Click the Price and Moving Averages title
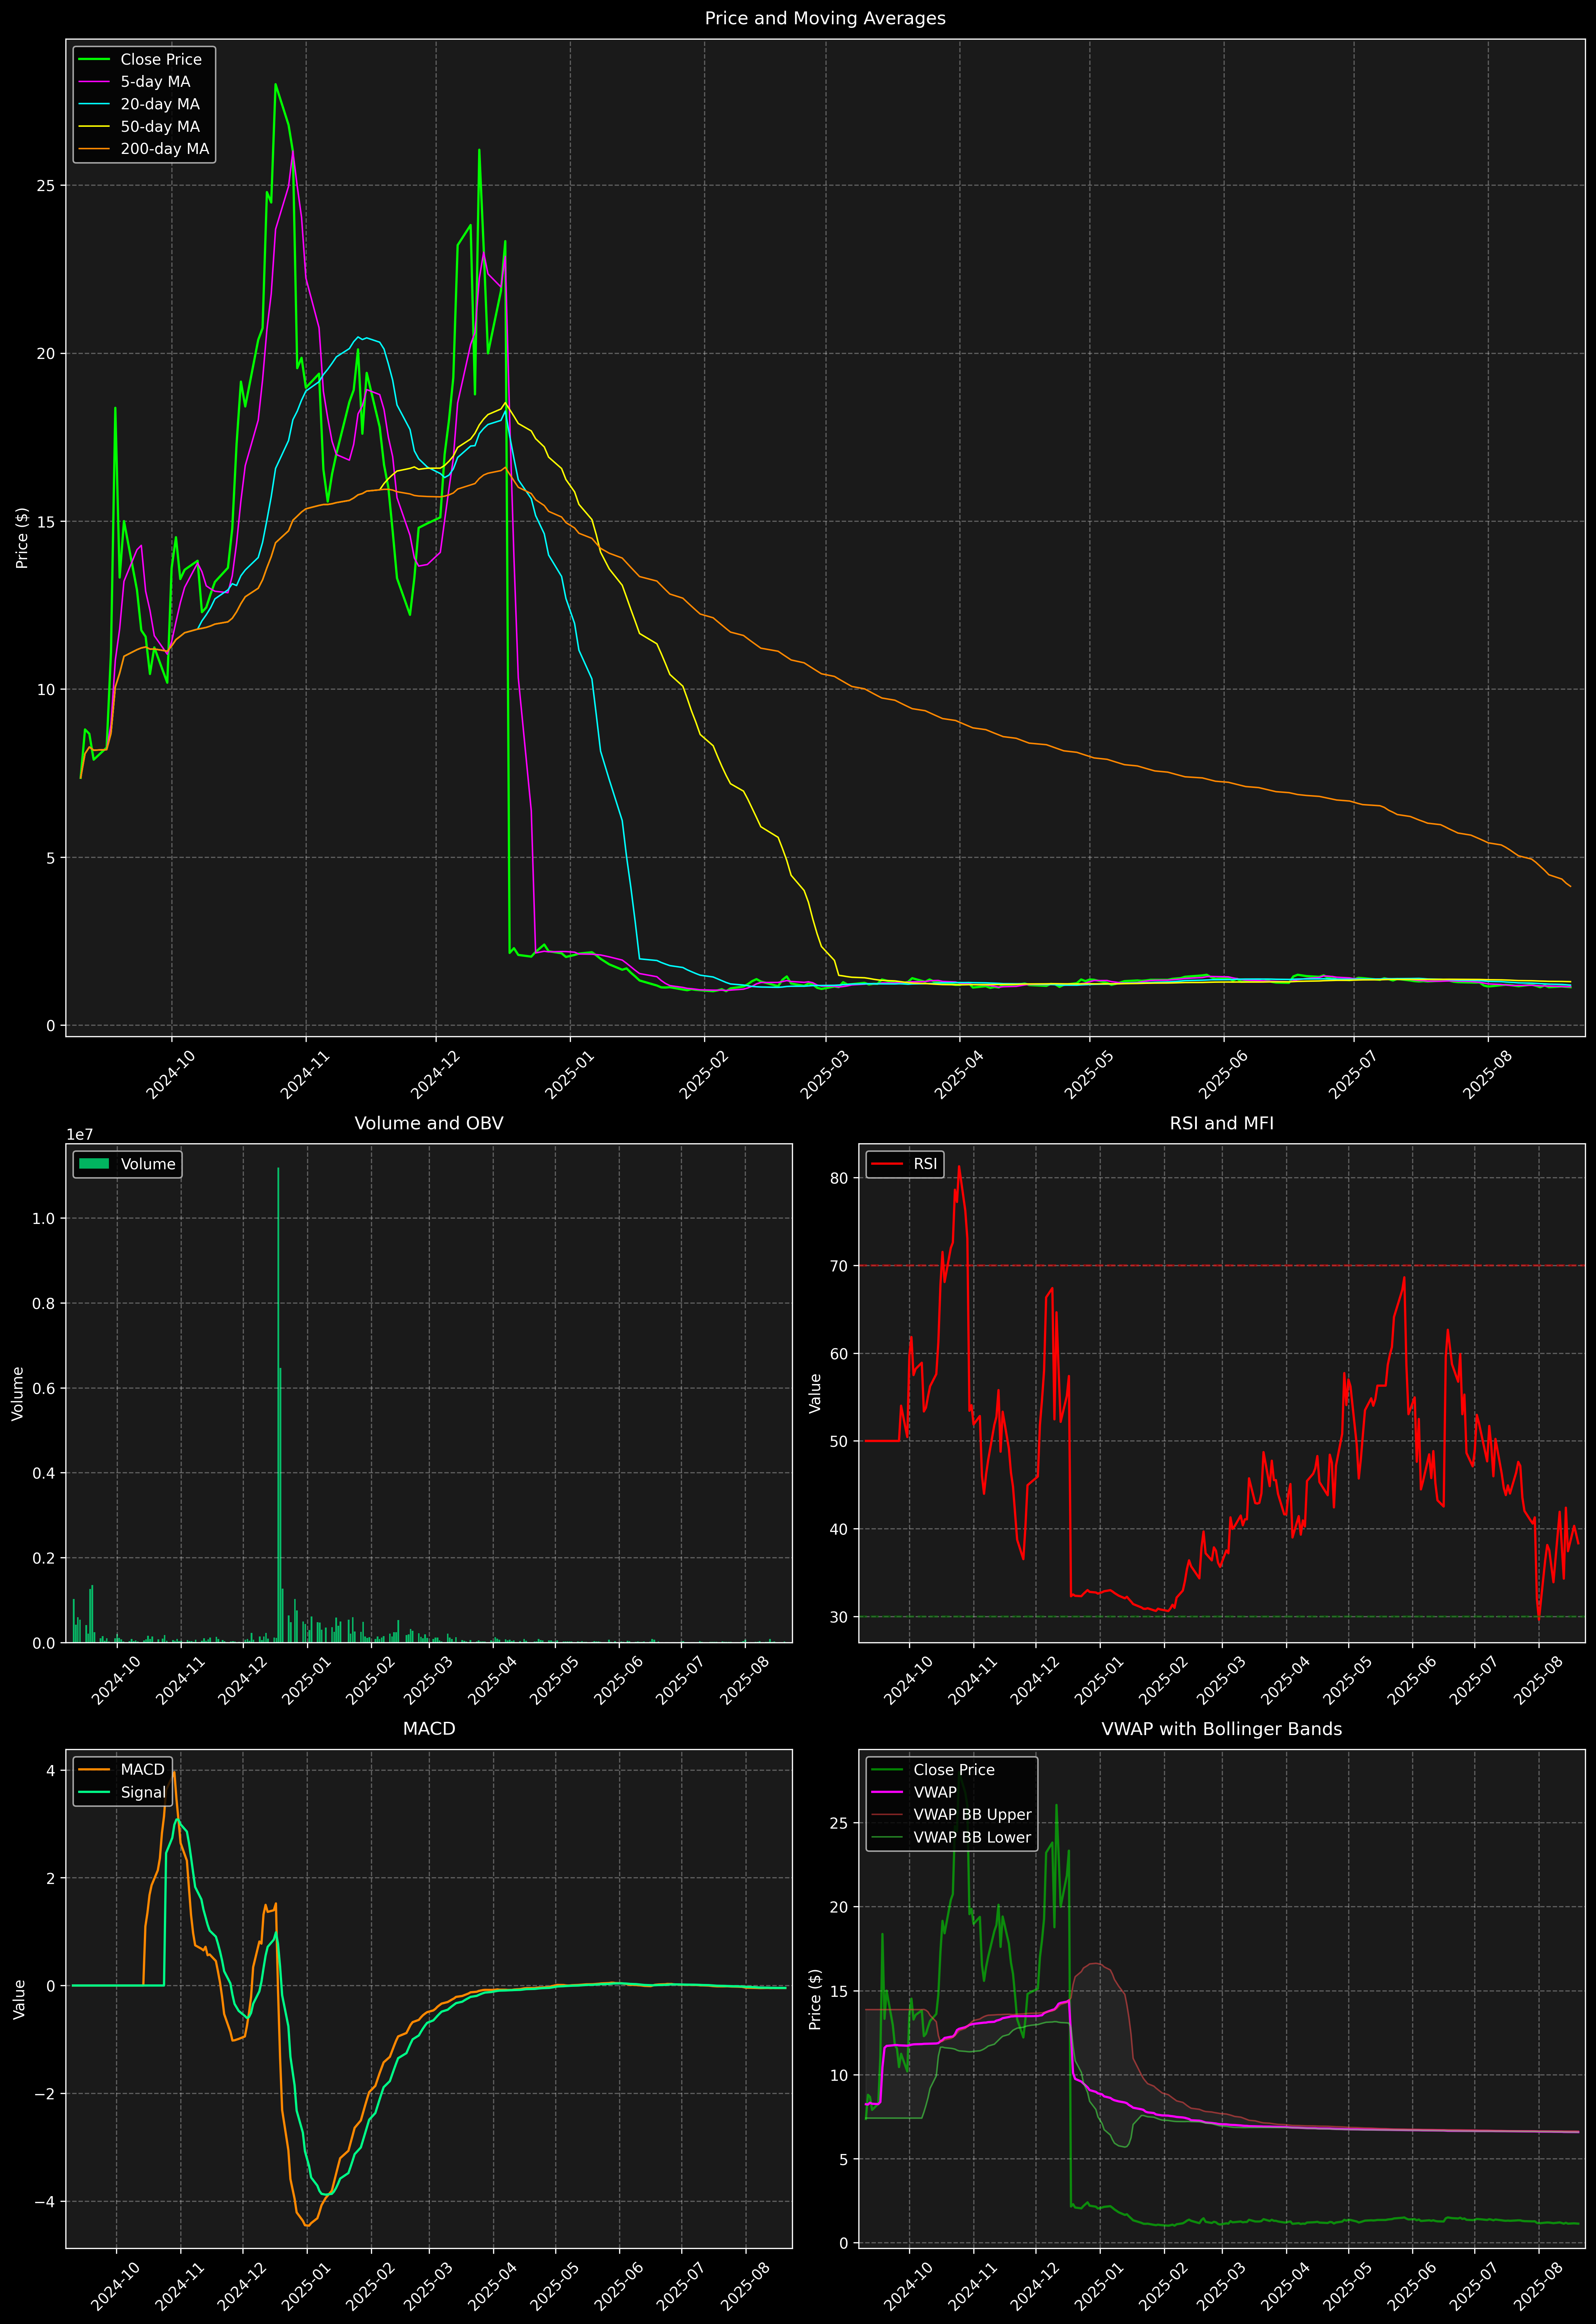This screenshot has height=2324, width=1596. pos(825,18)
